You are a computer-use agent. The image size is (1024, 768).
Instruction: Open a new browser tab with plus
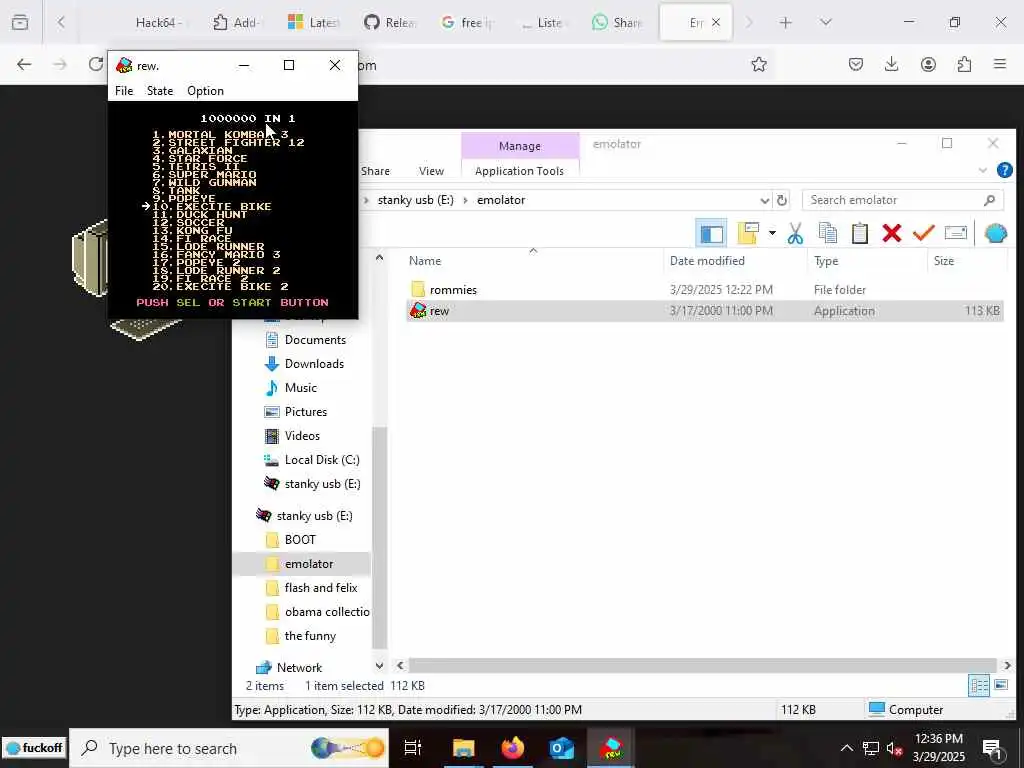(x=786, y=23)
